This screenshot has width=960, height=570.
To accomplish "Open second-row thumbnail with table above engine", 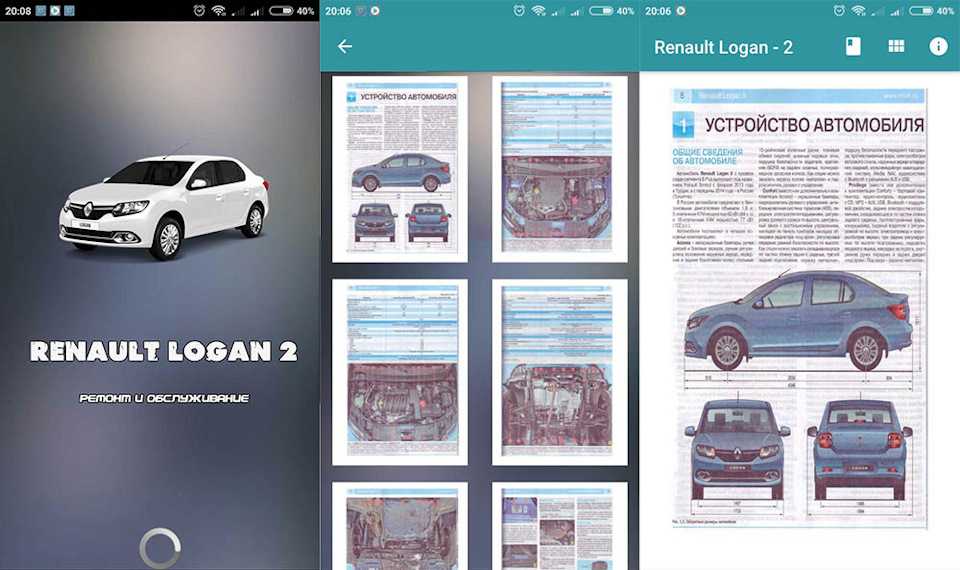I will click(x=400, y=372).
